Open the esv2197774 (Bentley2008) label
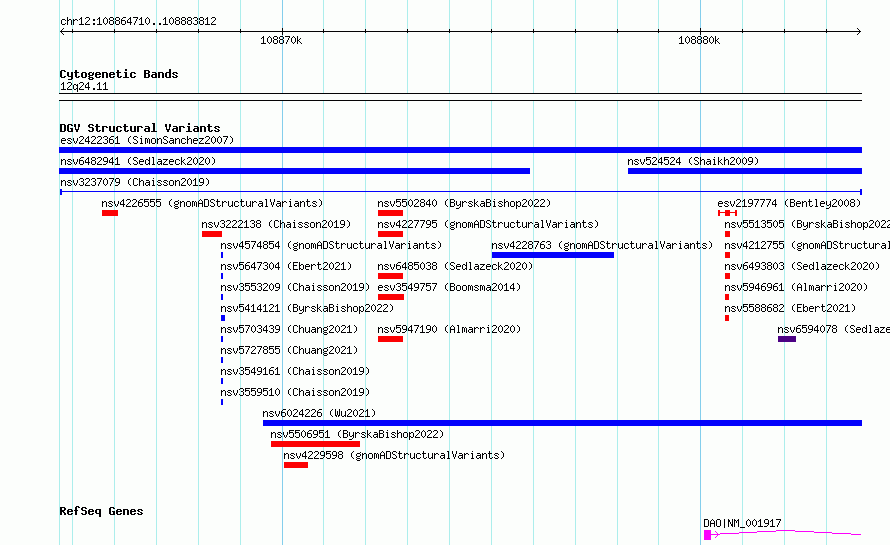 [789, 203]
